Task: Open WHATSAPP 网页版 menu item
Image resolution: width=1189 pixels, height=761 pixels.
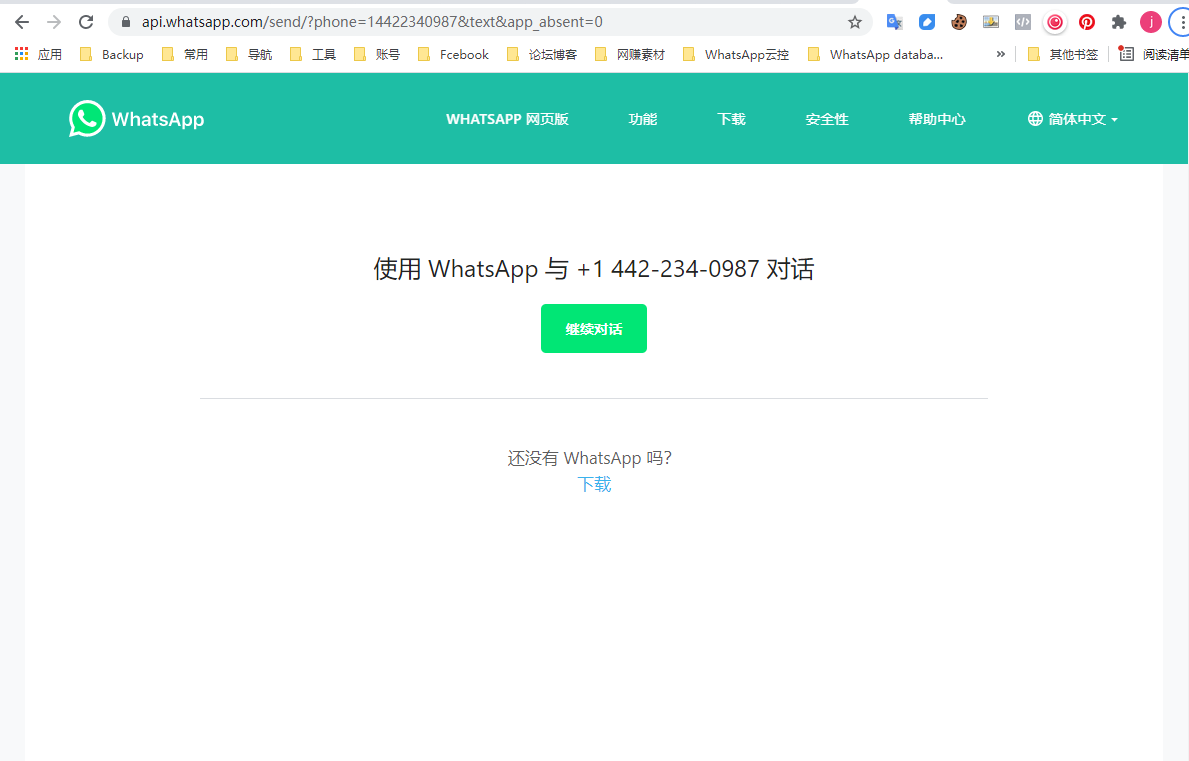Action: [x=507, y=119]
